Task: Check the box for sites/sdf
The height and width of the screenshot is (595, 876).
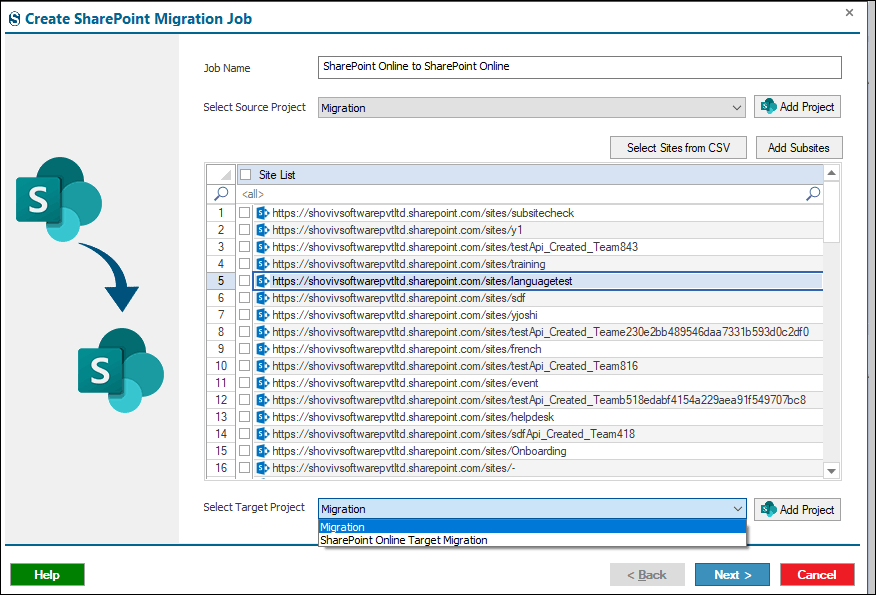Action: tap(244, 298)
